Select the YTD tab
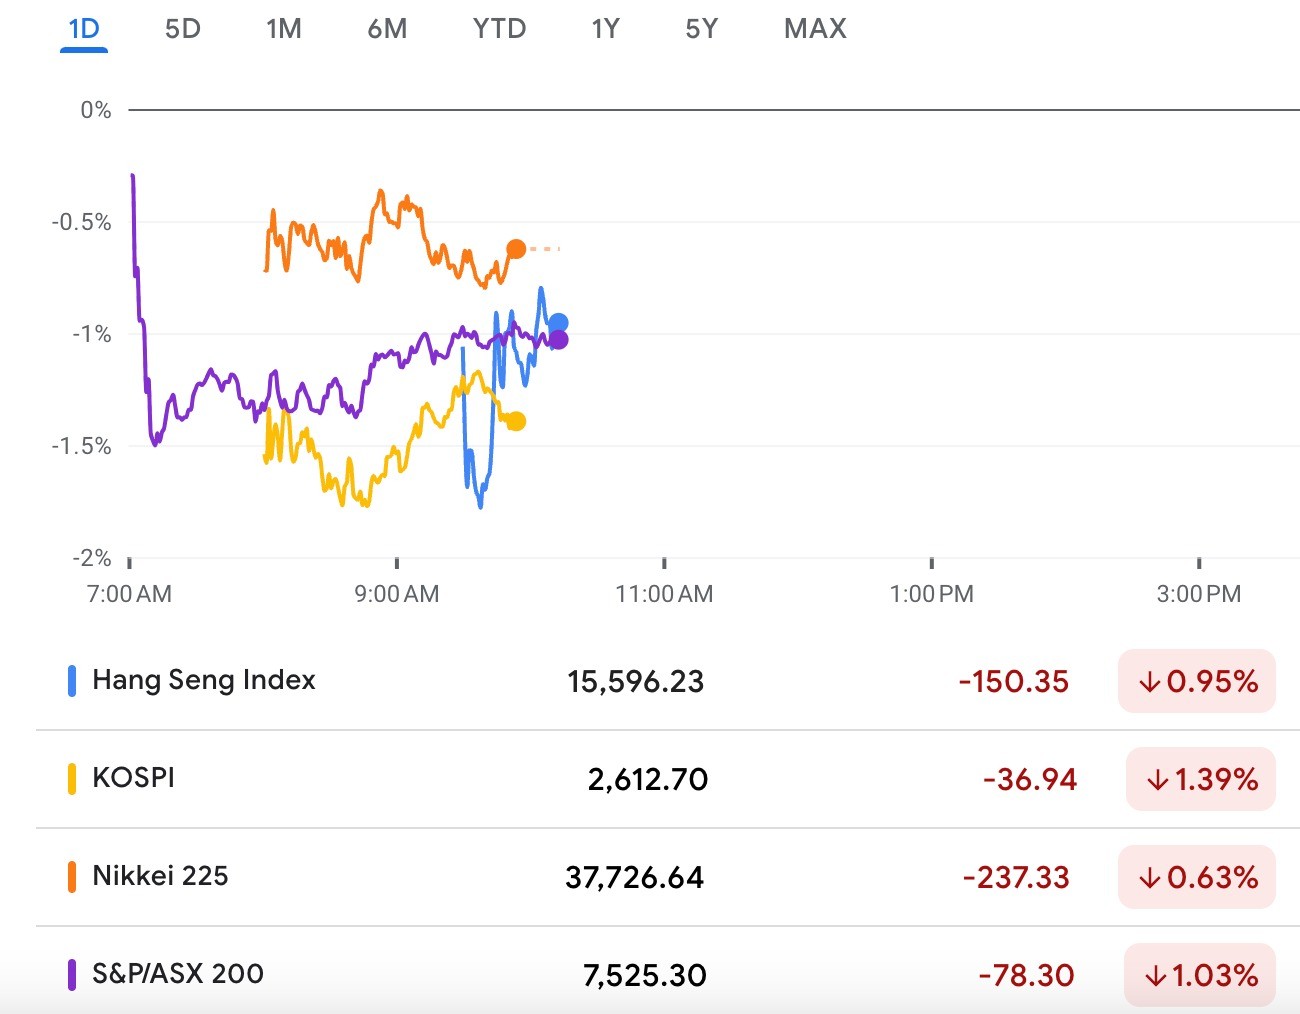Screen dimensions: 1300x1014 coord(499,29)
